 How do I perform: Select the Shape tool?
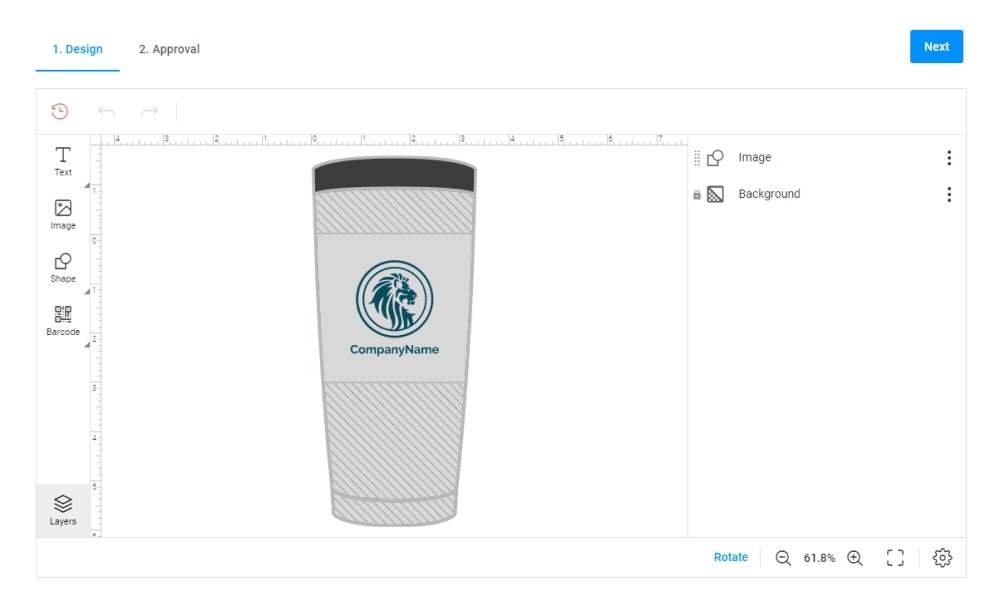click(x=62, y=268)
